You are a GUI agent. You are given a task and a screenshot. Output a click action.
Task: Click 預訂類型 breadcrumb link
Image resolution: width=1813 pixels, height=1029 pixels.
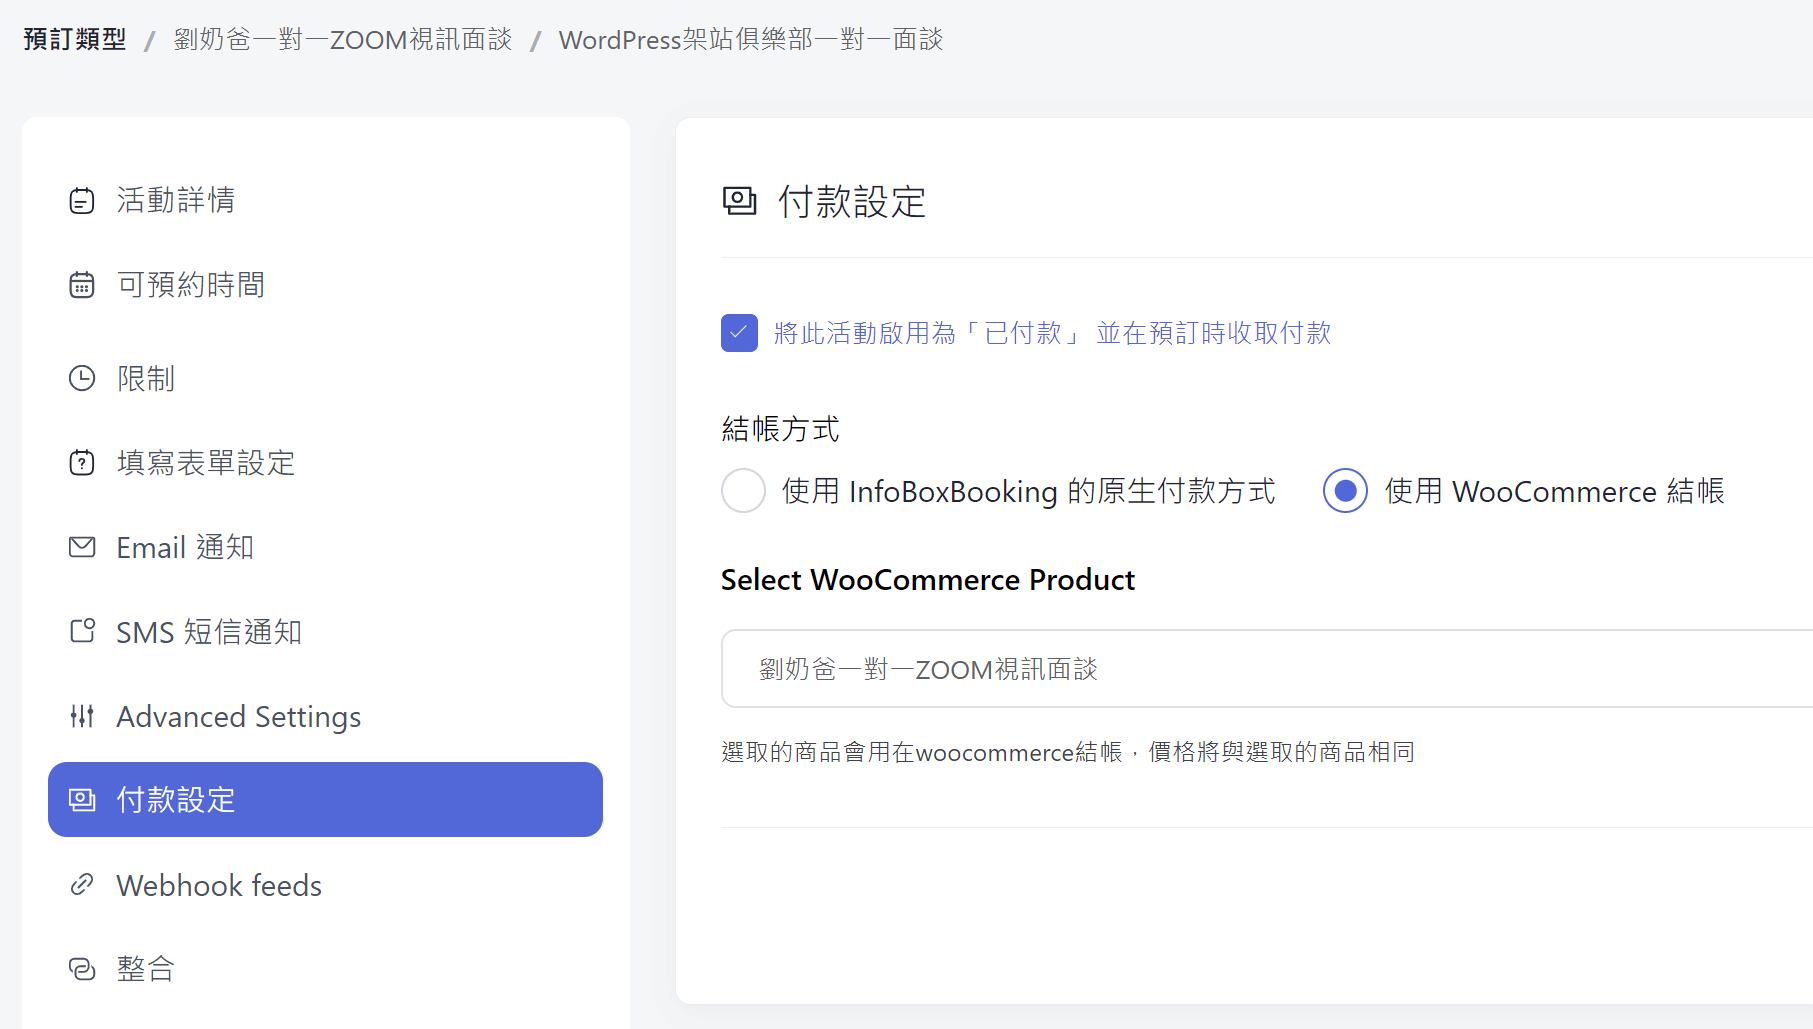pyautogui.click(x=75, y=39)
